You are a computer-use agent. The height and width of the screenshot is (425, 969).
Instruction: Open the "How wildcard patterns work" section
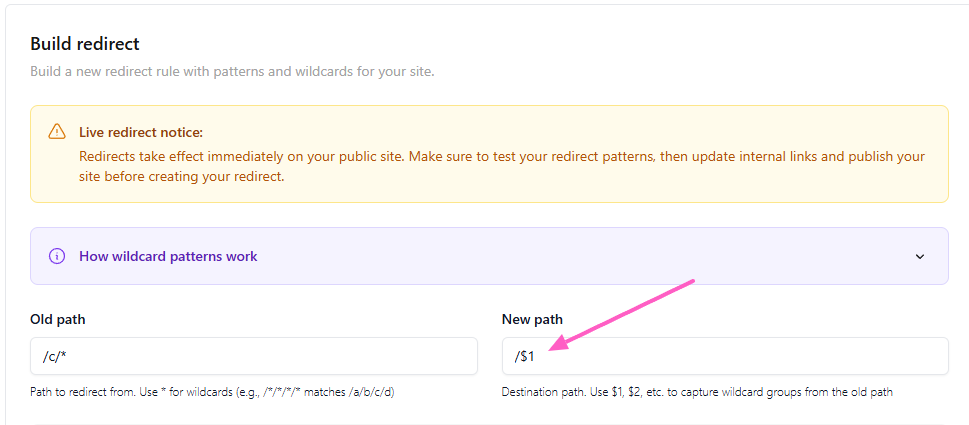pyautogui.click(x=168, y=256)
